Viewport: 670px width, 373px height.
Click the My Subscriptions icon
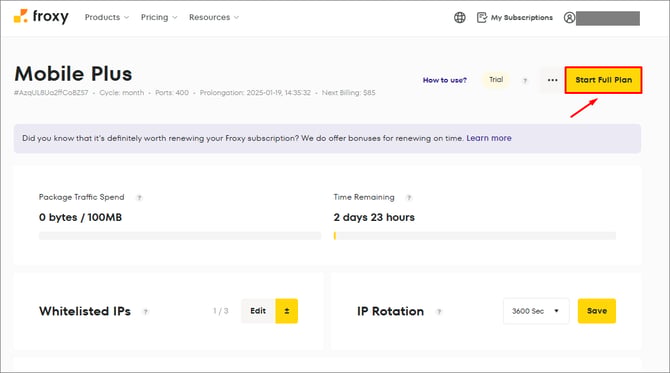coord(482,18)
